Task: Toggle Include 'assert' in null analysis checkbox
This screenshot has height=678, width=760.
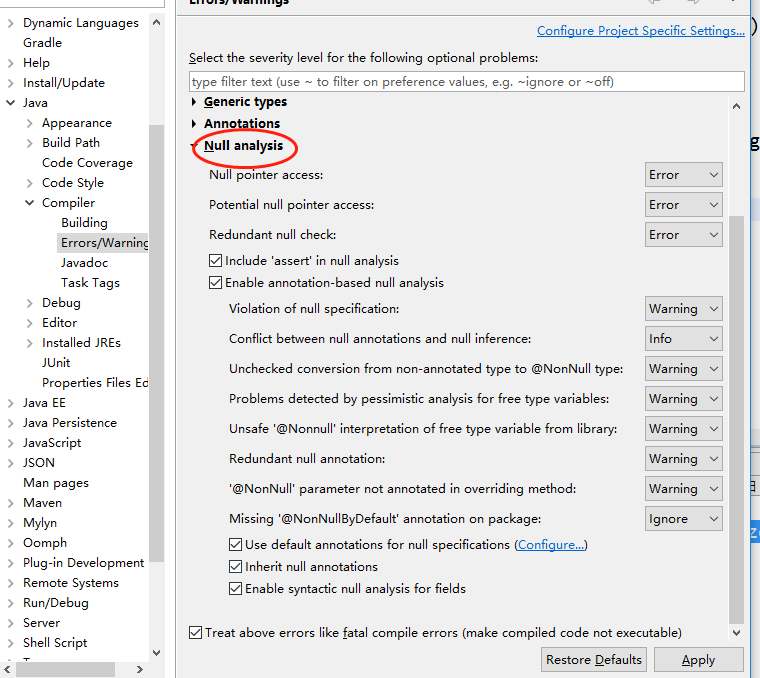Action: pos(215,261)
